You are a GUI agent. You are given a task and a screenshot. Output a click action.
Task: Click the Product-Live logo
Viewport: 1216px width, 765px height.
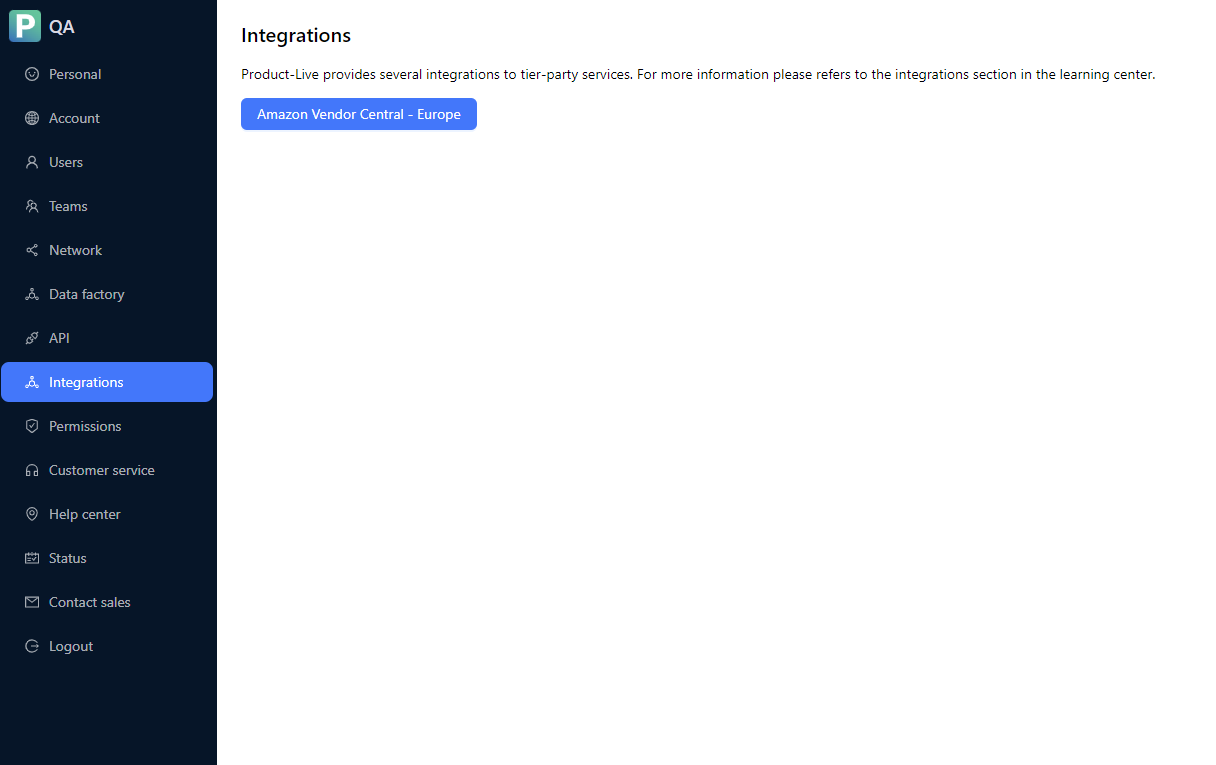(24, 26)
